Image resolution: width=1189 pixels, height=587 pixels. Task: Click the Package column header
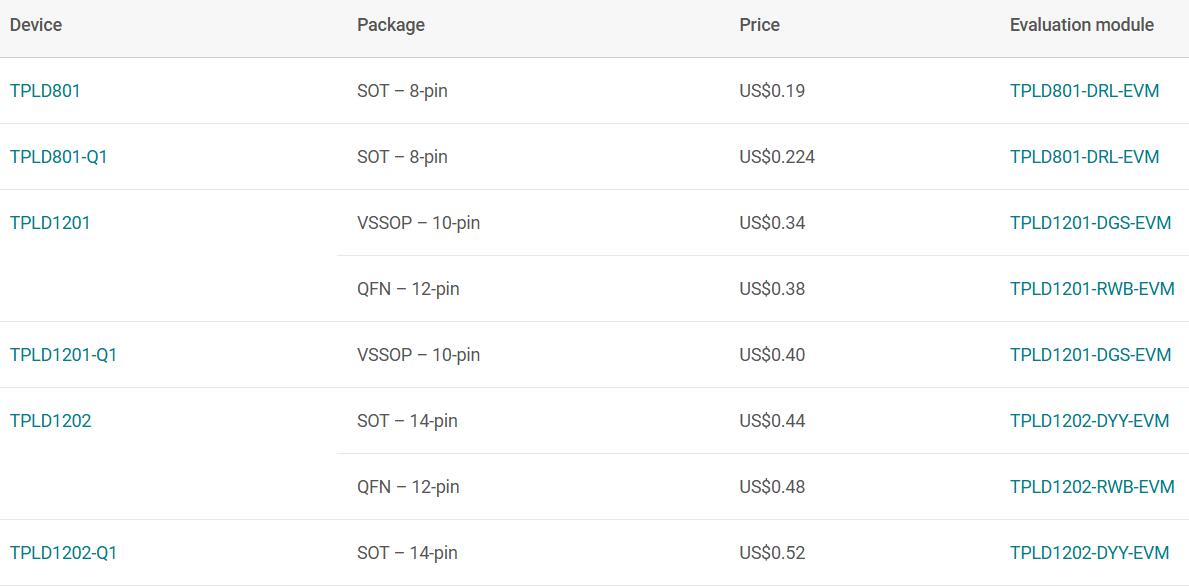click(x=391, y=25)
